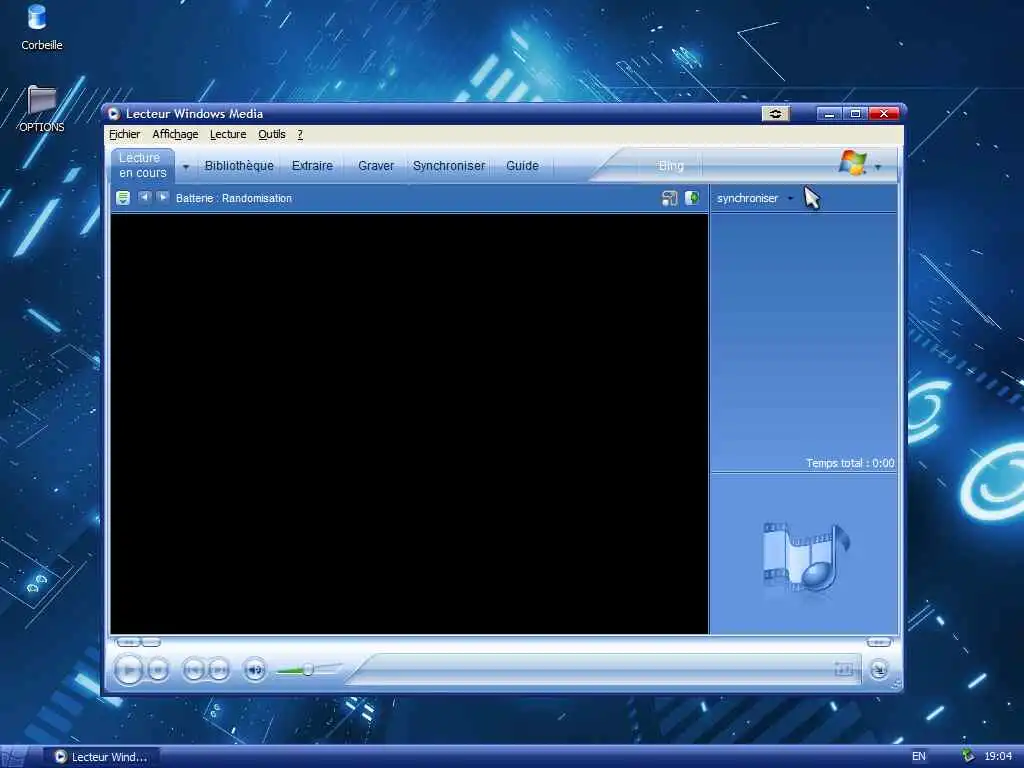Image resolution: width=1024 pixels, height=768 pixels.
Task: Skip to the previous track
Action: 193,669
